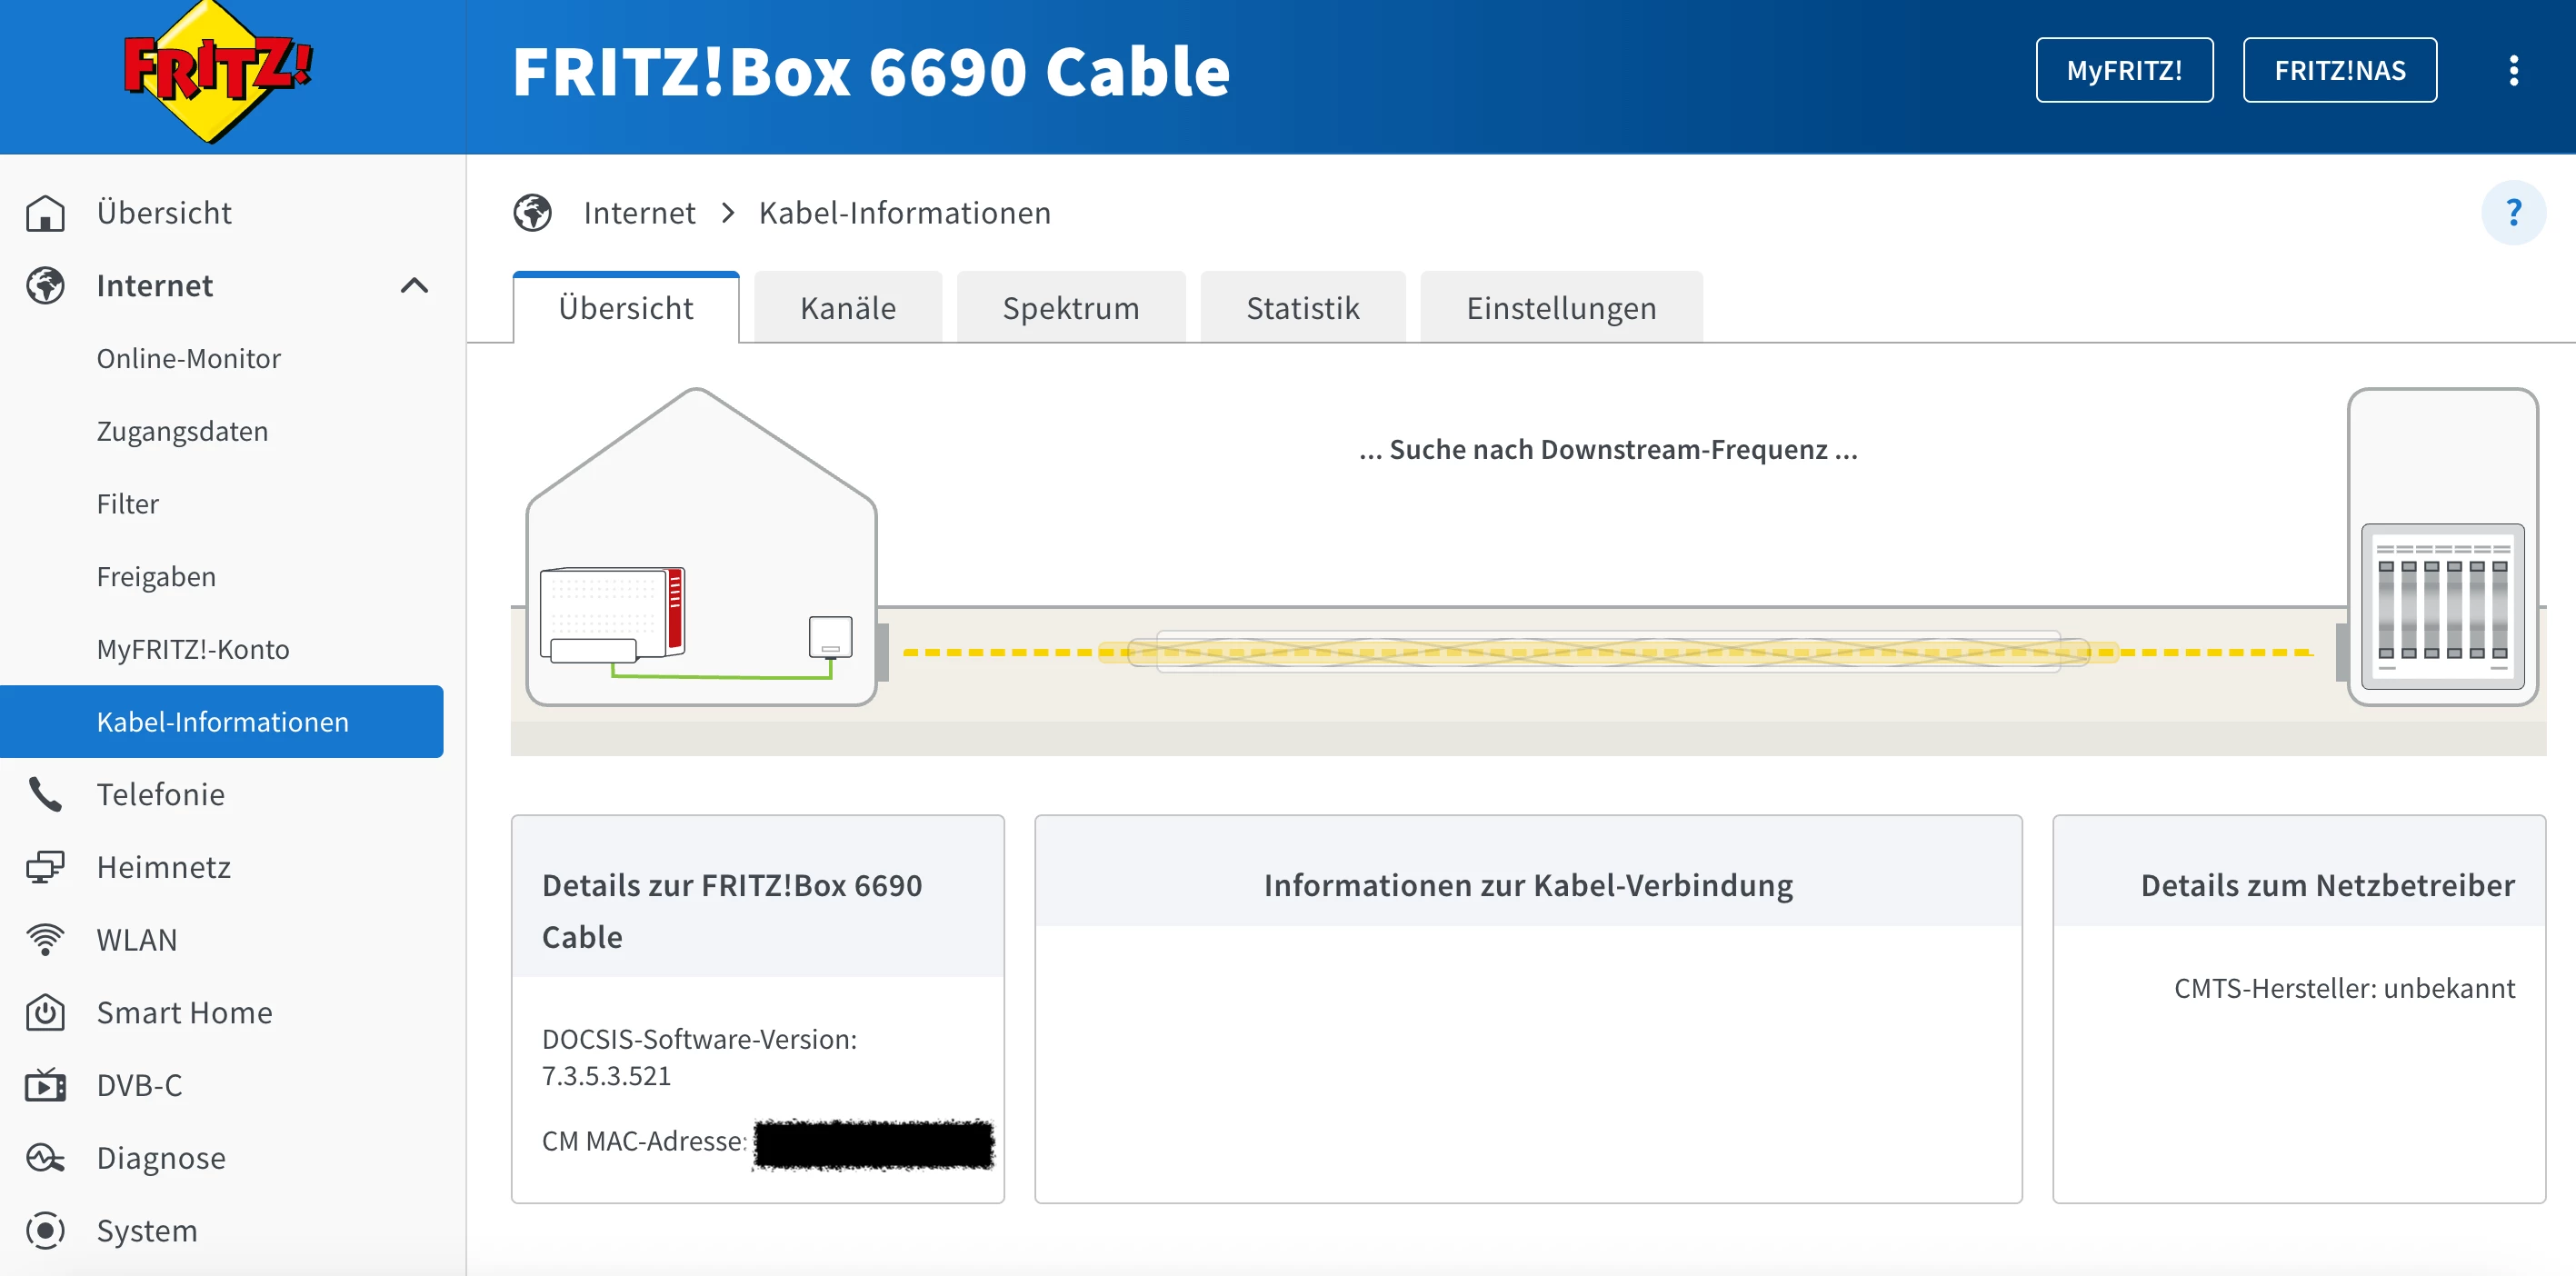Open Online-Monitor in the sidebar
The height and width of the screenshot is (1276, 2576).
pos(188,358)
